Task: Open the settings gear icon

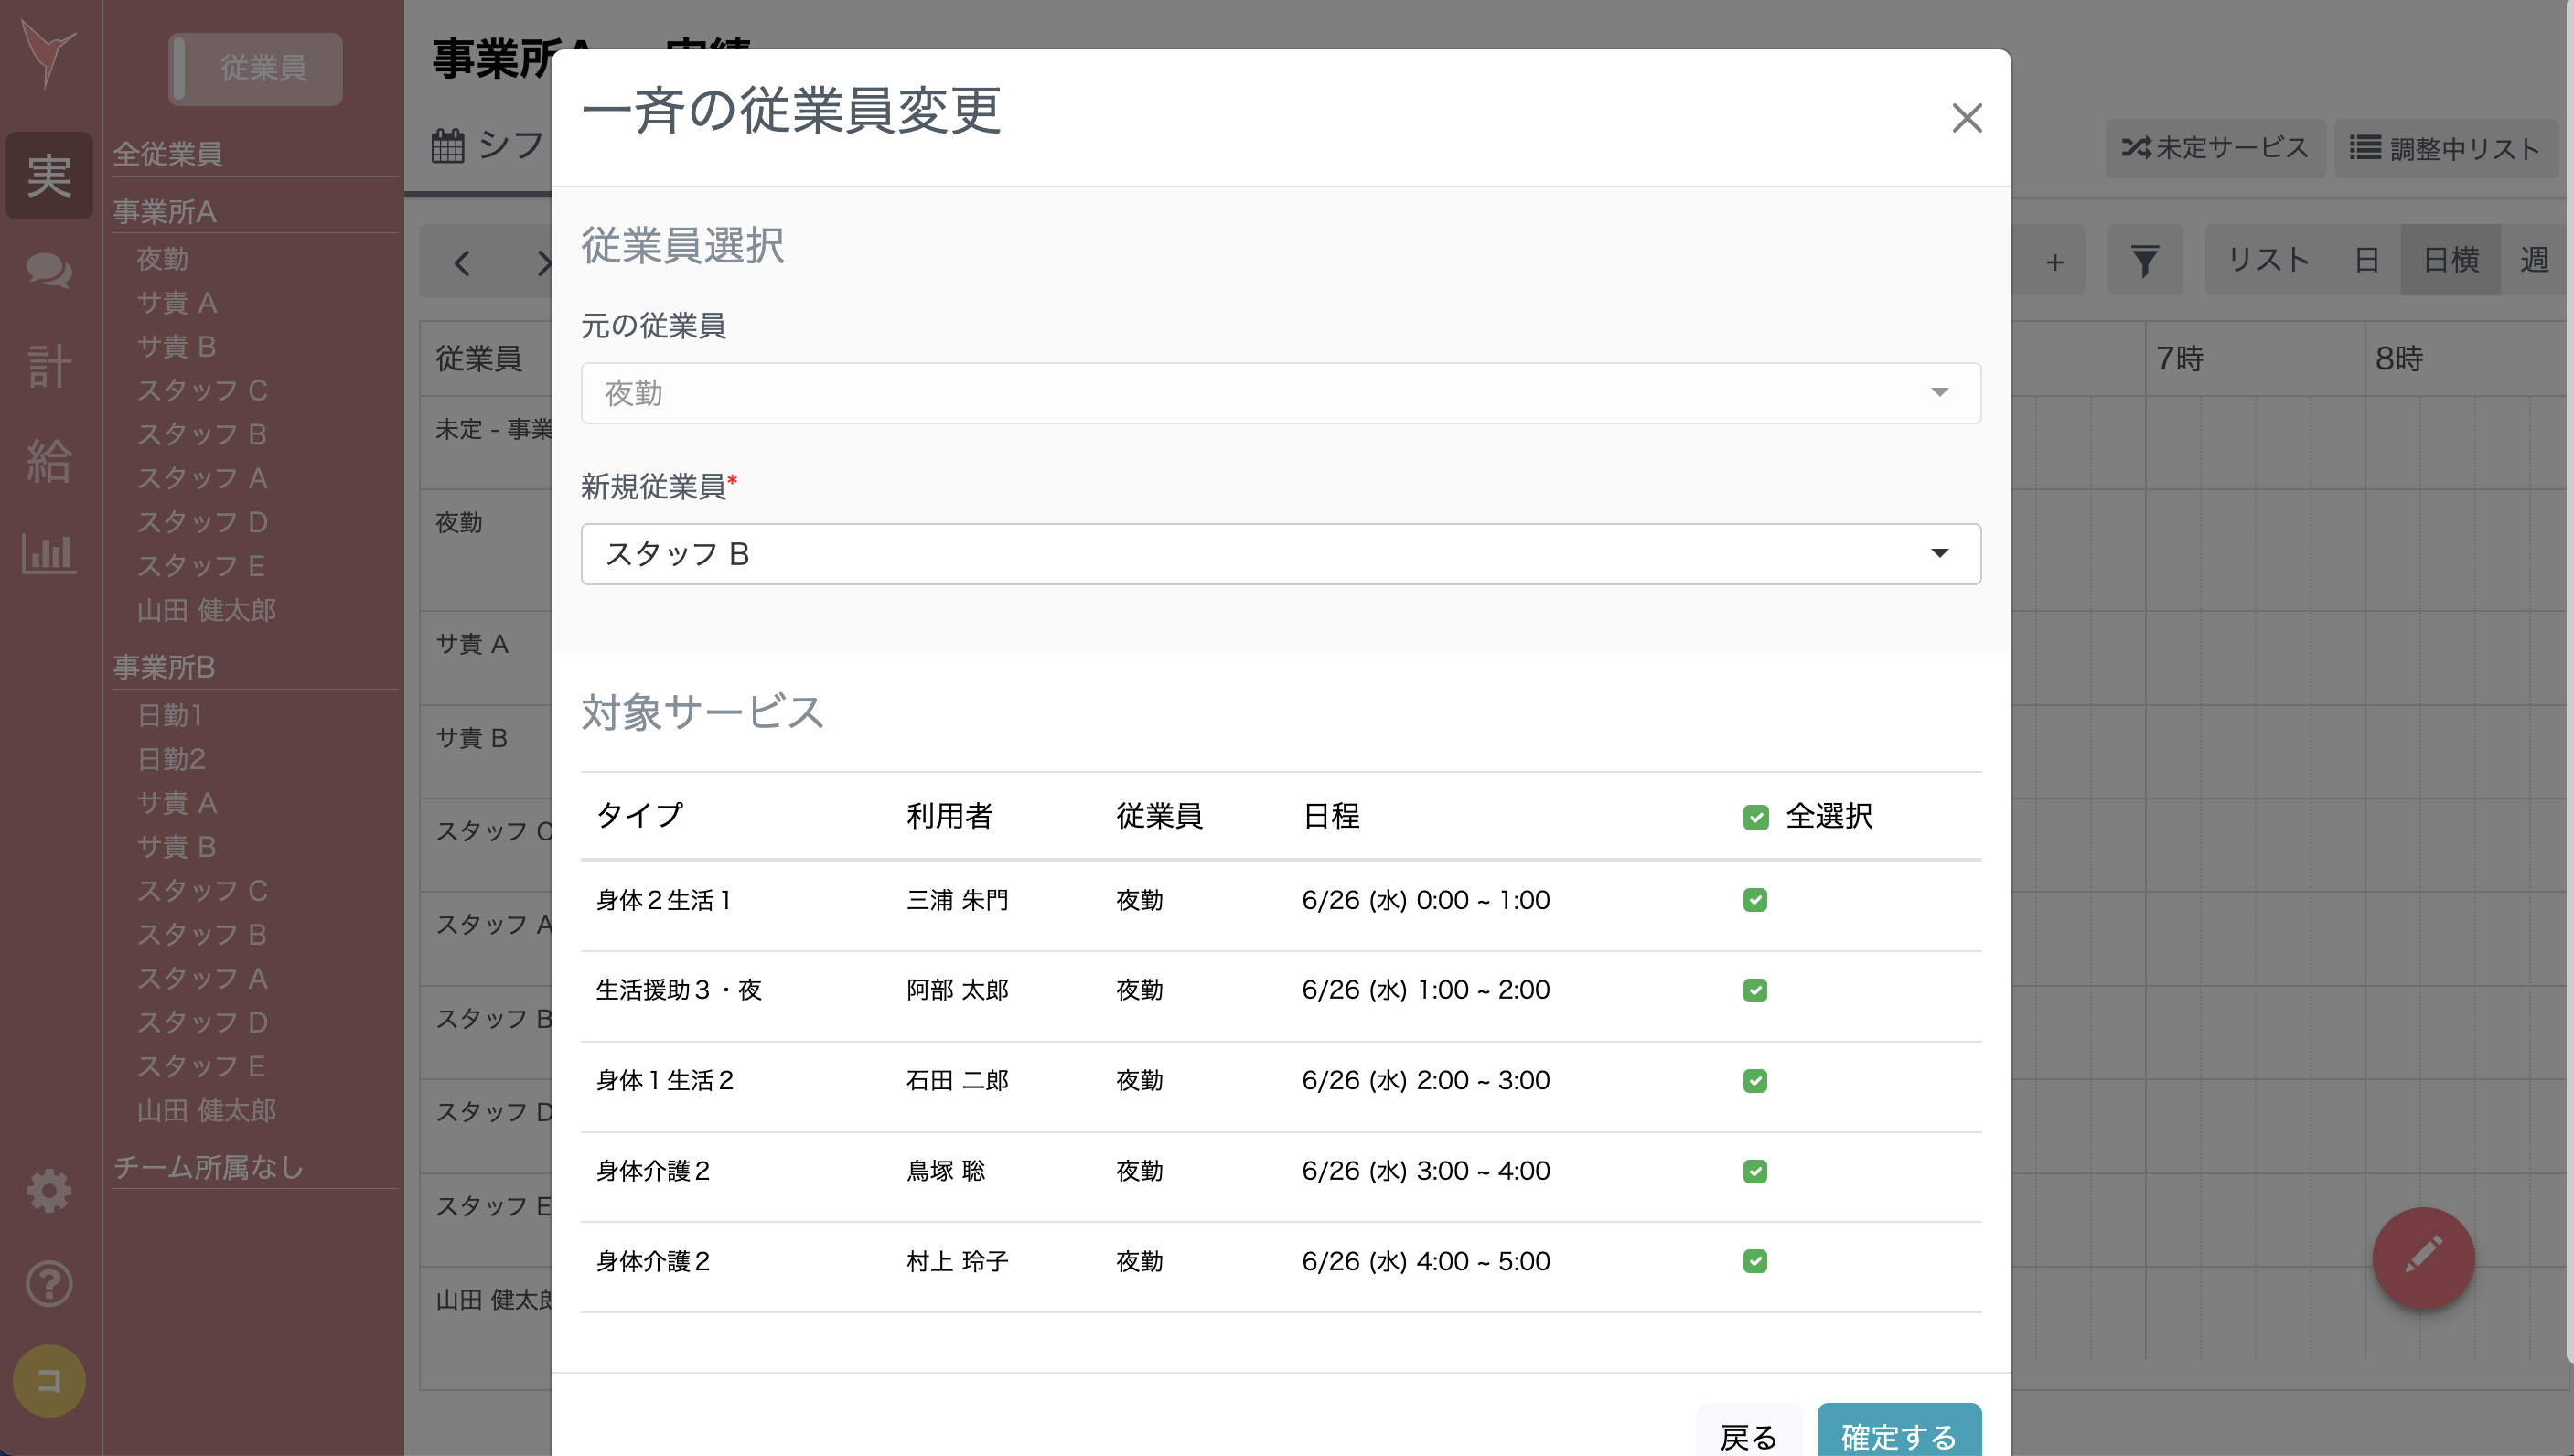Action: pyautogui.click(x=48, y=1190)
